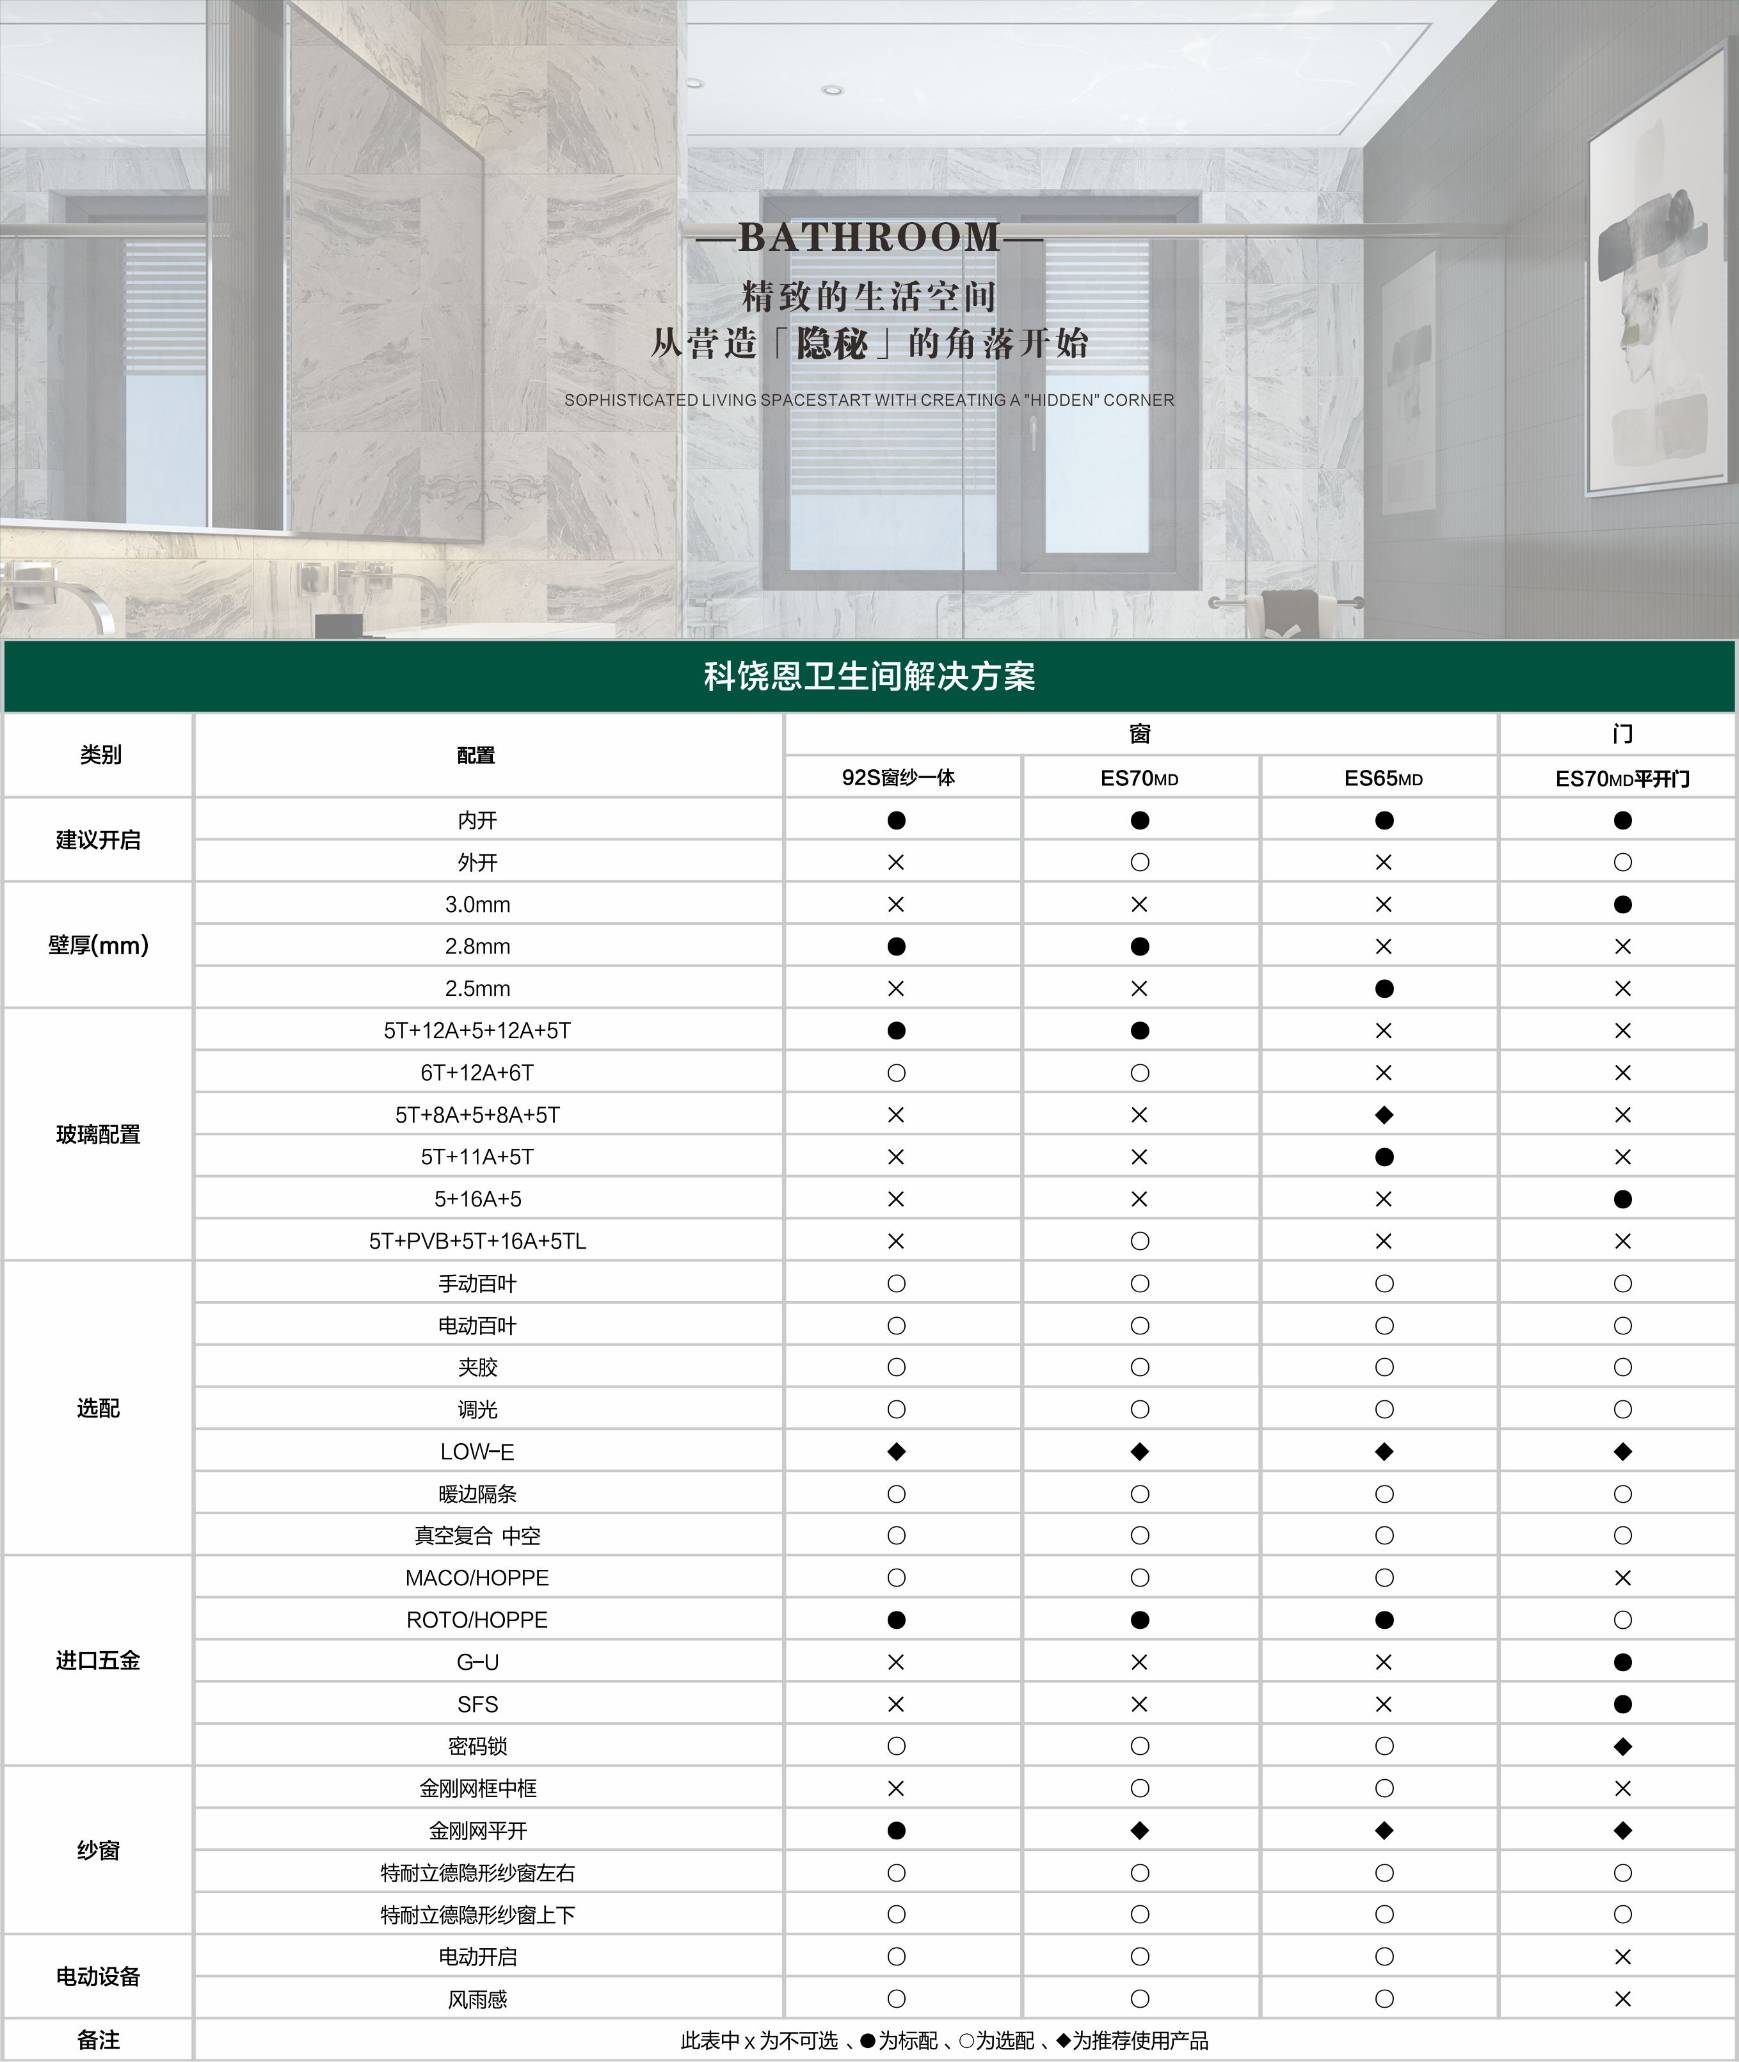Click the LOW-E row label
This screenshot has width=1739, height=2062.
477,1452
